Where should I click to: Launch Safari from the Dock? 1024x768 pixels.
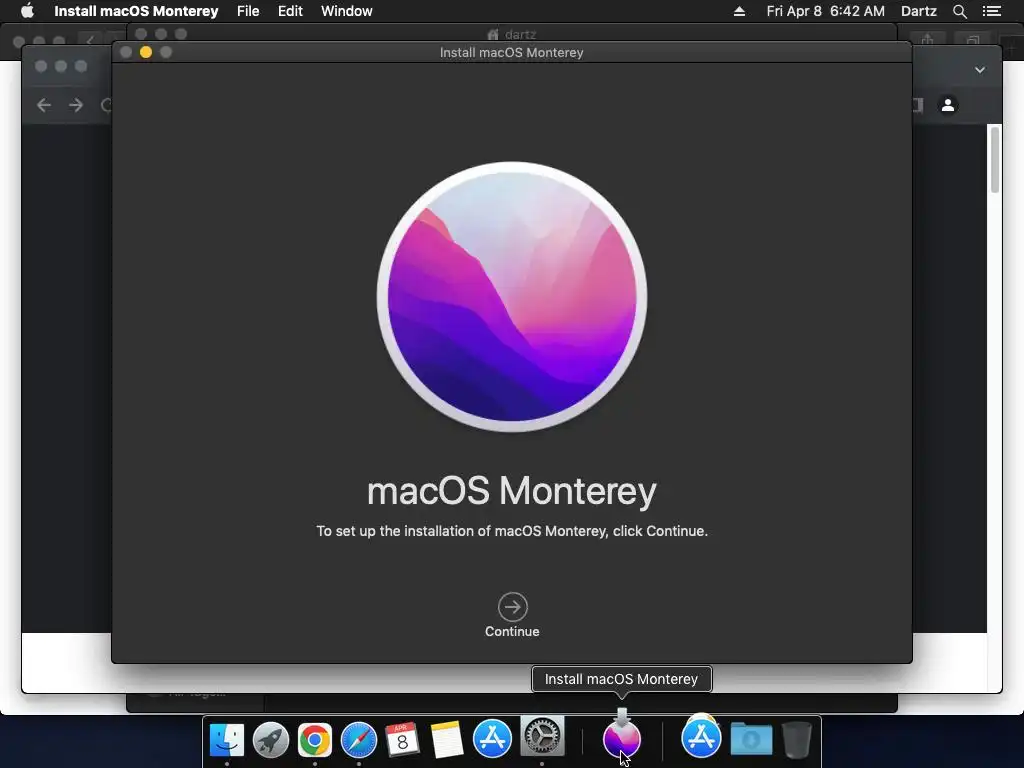tap(359, 740)
